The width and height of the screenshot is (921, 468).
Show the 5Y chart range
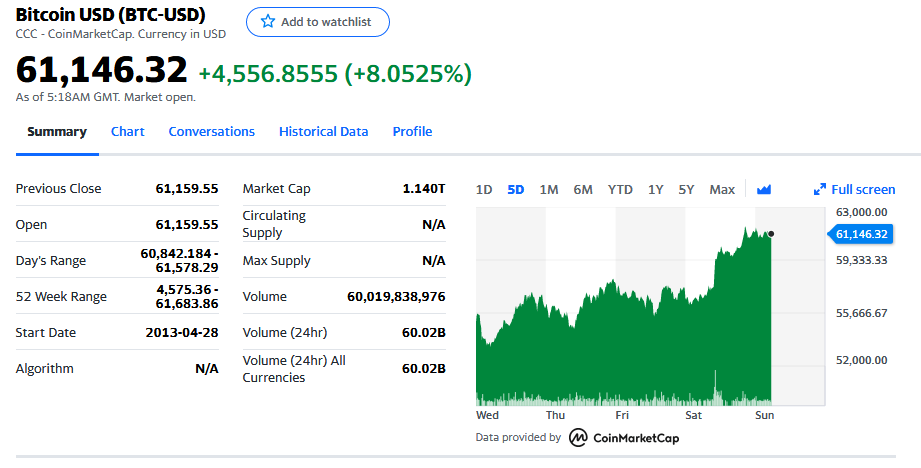click(686, 190)
